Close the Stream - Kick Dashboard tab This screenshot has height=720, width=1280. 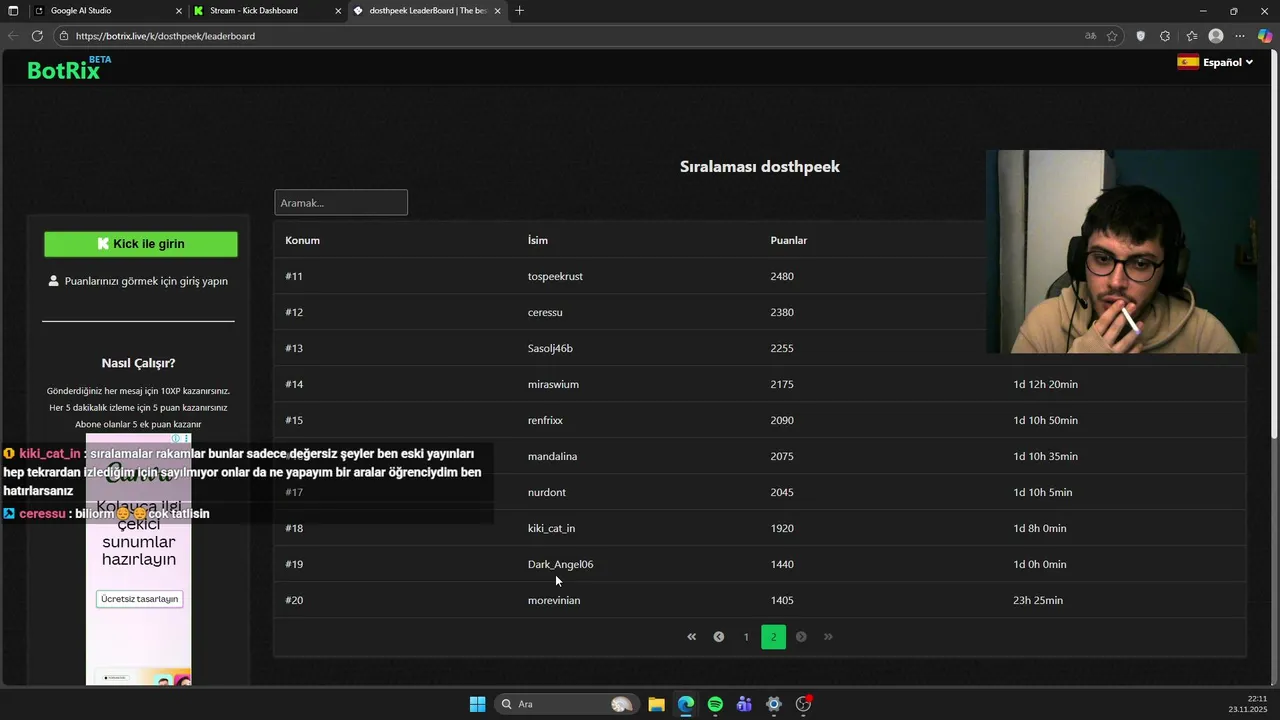pos(338,11)
